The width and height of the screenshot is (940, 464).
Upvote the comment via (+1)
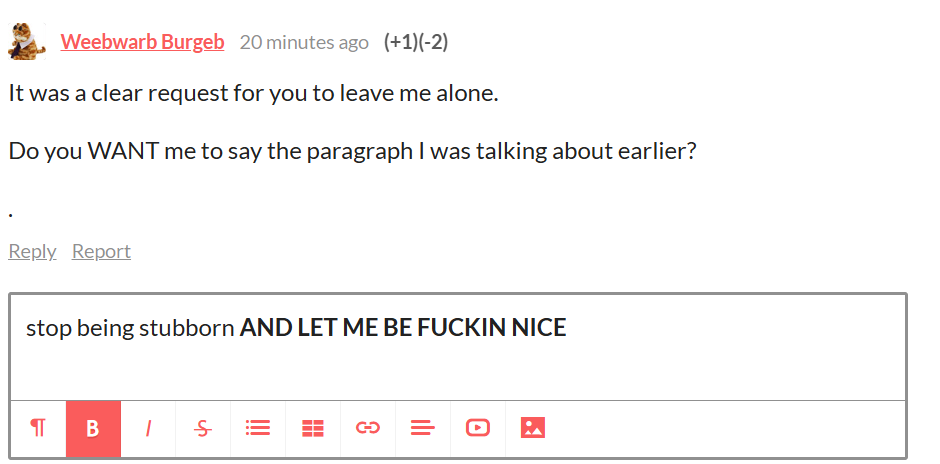tap(400, 42)
